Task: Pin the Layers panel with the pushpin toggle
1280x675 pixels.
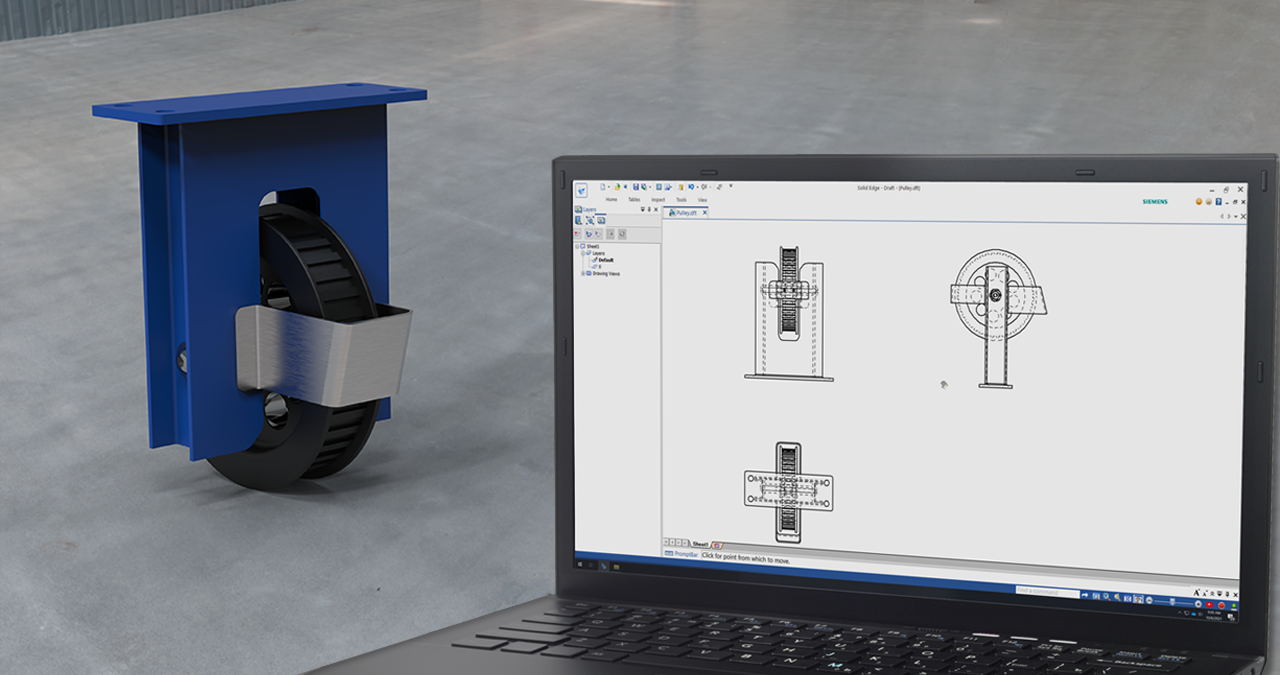Action: [649, 210]
